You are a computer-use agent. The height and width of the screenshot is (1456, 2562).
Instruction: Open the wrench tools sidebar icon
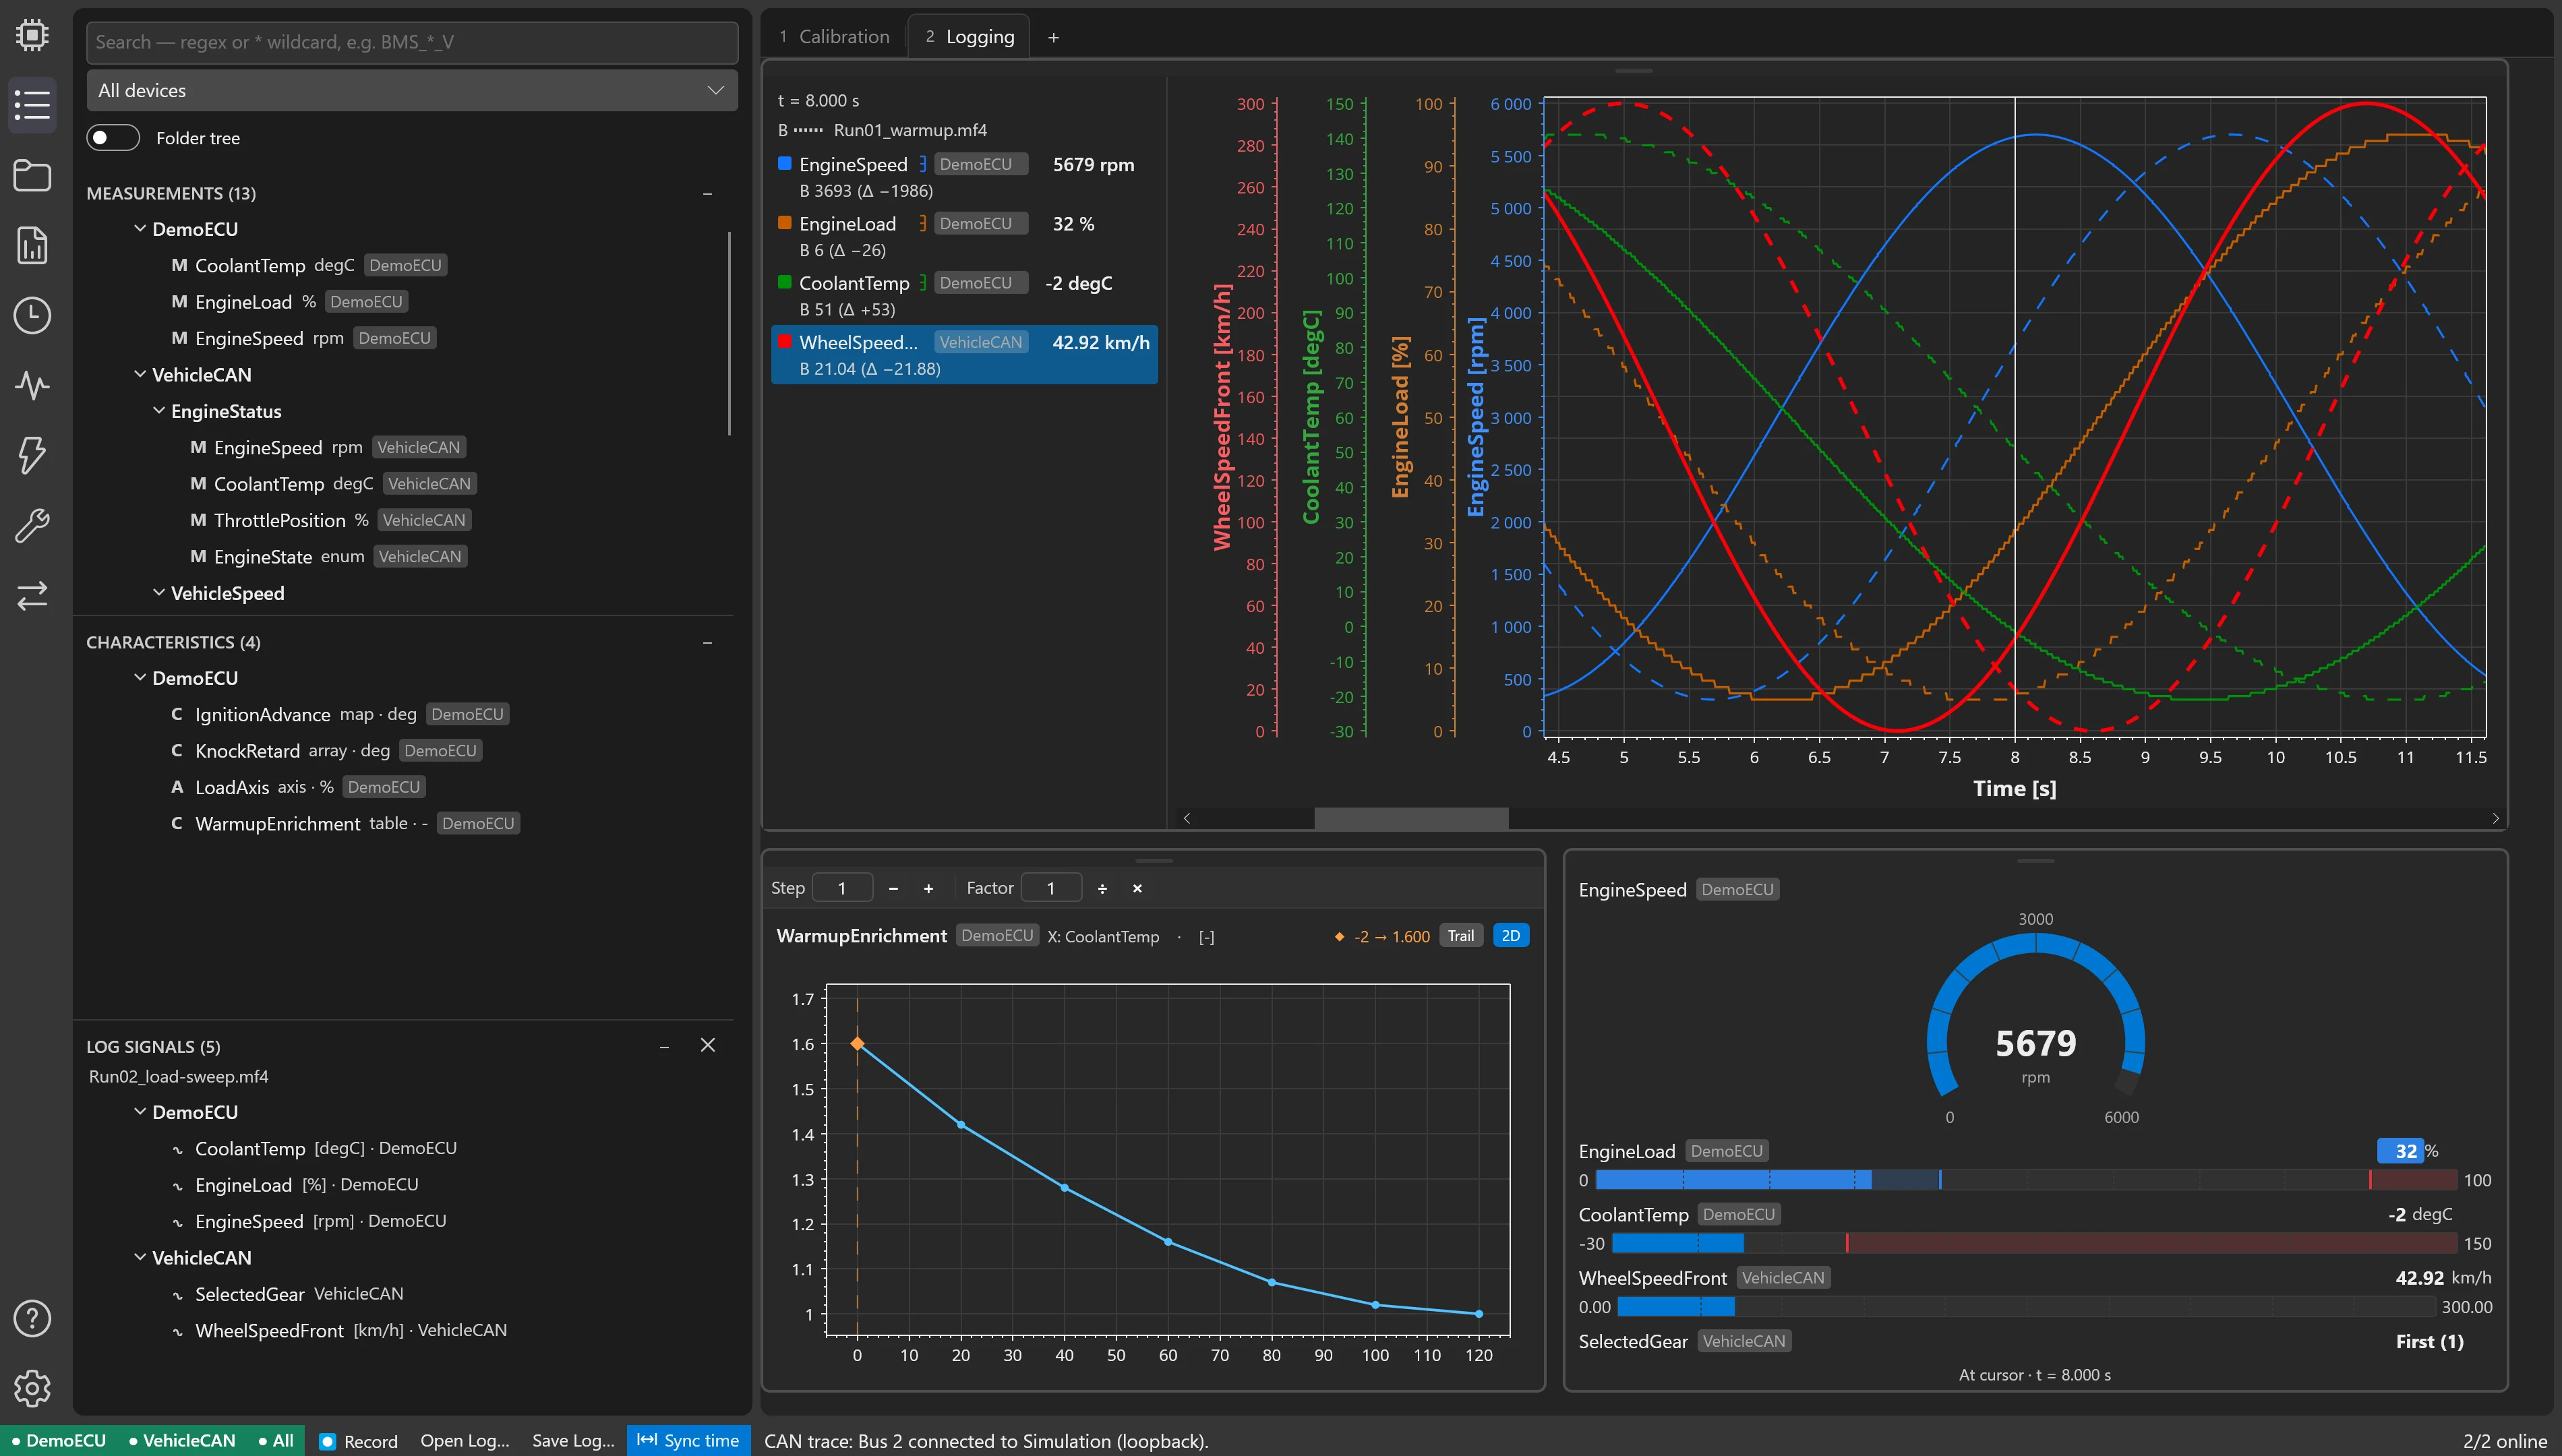[x=32, y=525]
